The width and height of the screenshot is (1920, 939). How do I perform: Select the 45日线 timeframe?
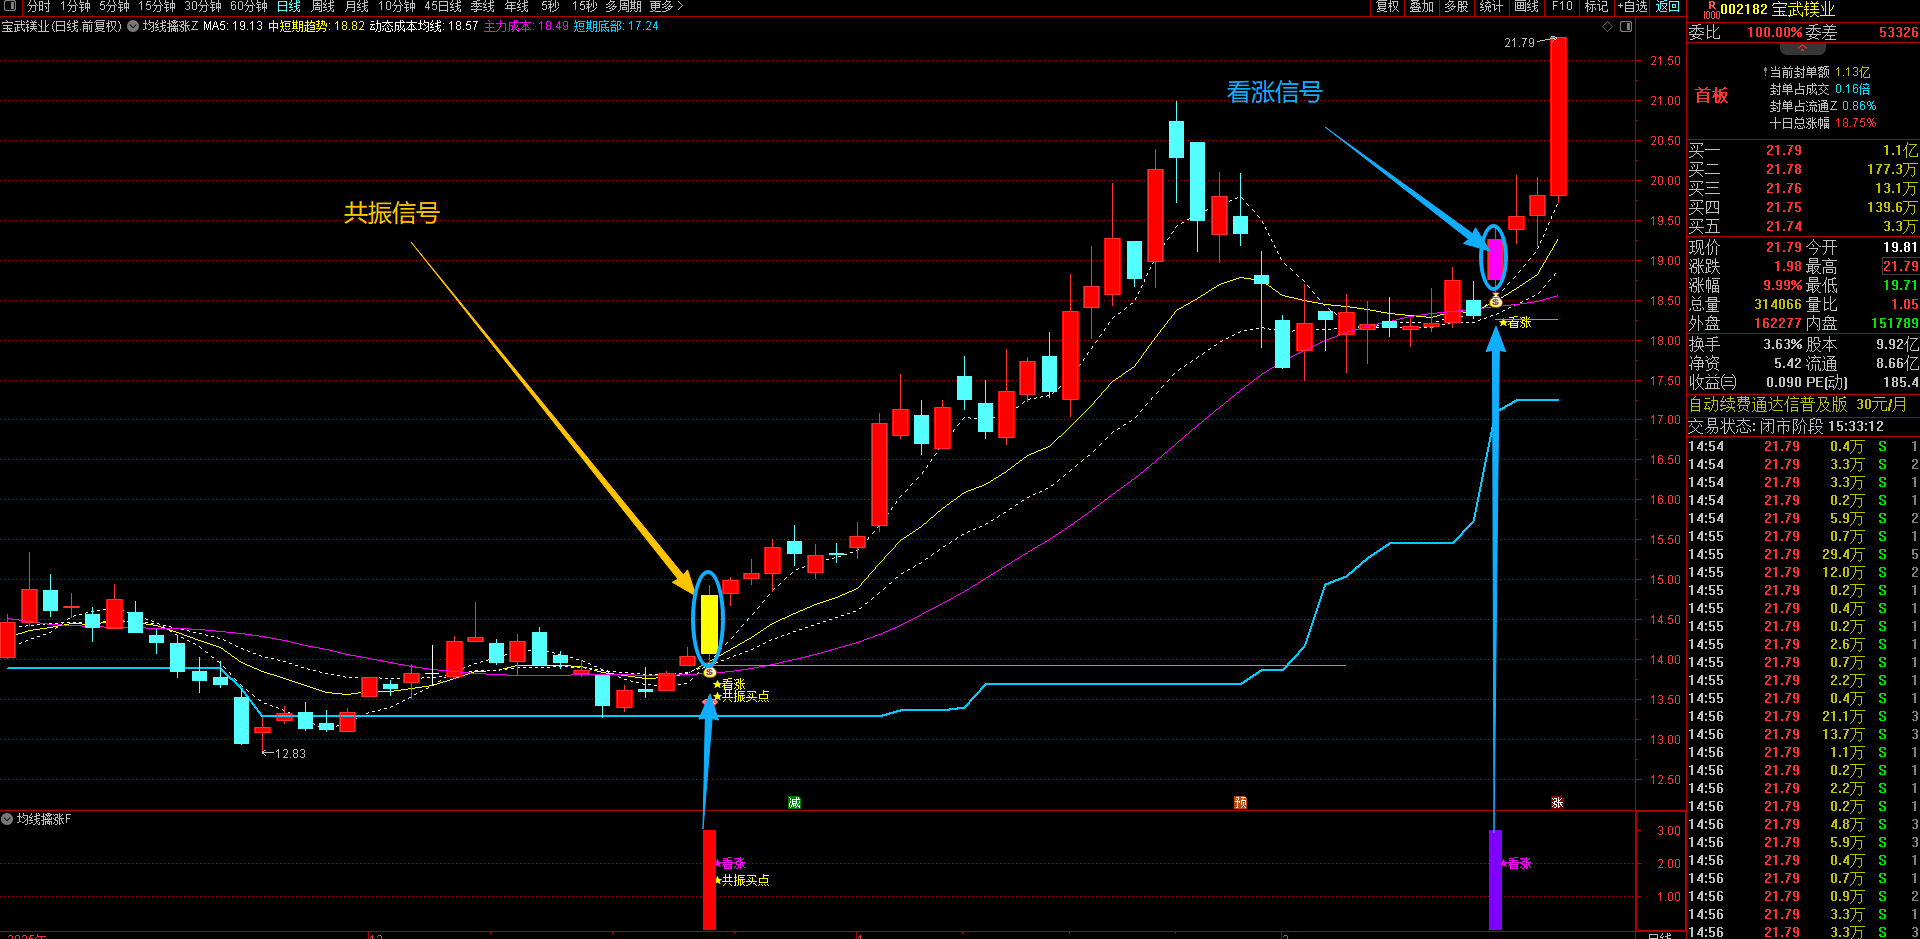[443, 6]
